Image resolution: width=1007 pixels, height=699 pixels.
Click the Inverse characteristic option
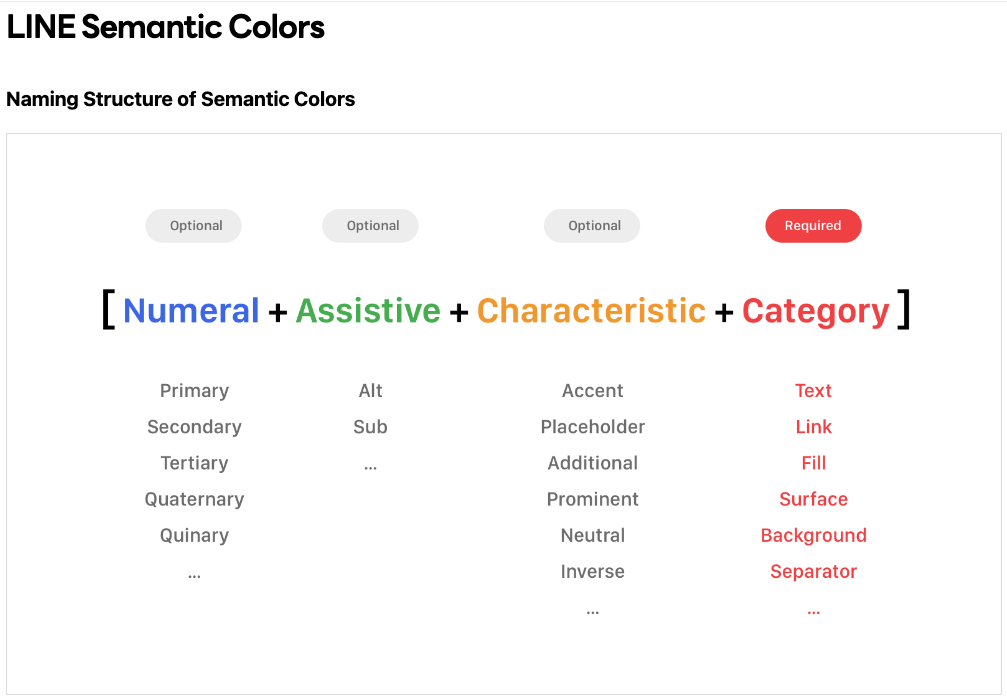pyautogui.click(x=592, y=572)
